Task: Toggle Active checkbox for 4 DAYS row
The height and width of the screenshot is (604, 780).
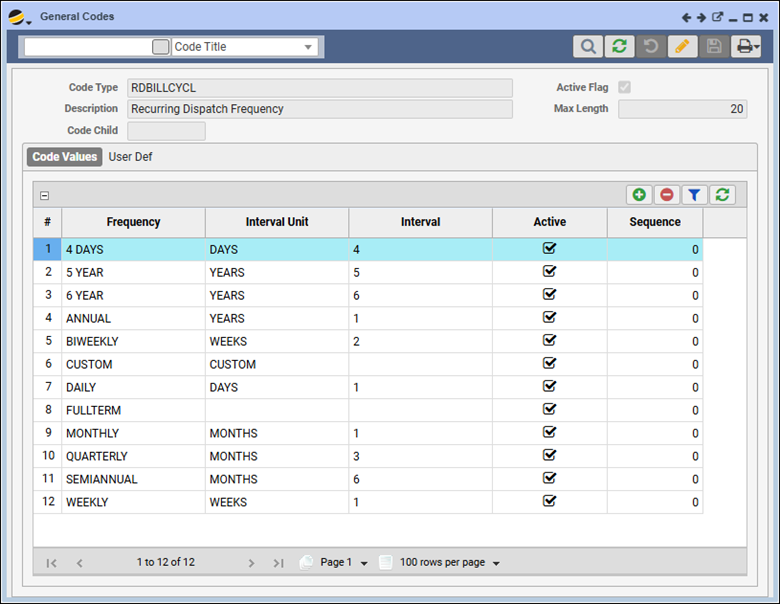Action: [x=549, y=248]
